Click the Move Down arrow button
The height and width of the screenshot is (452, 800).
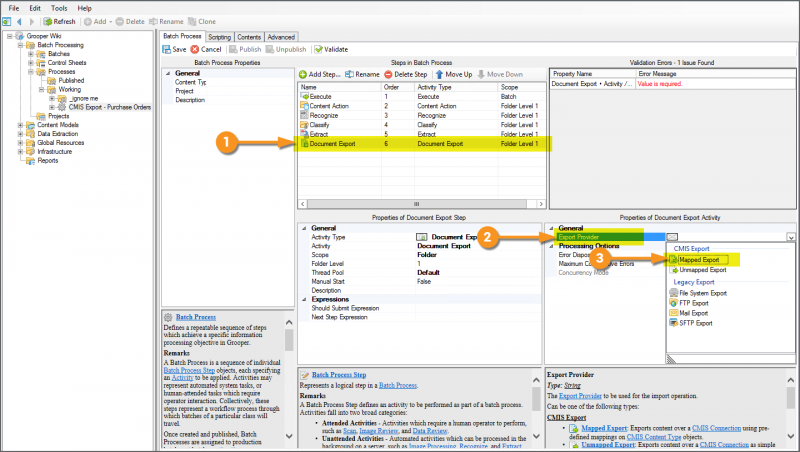pos(500,74)
